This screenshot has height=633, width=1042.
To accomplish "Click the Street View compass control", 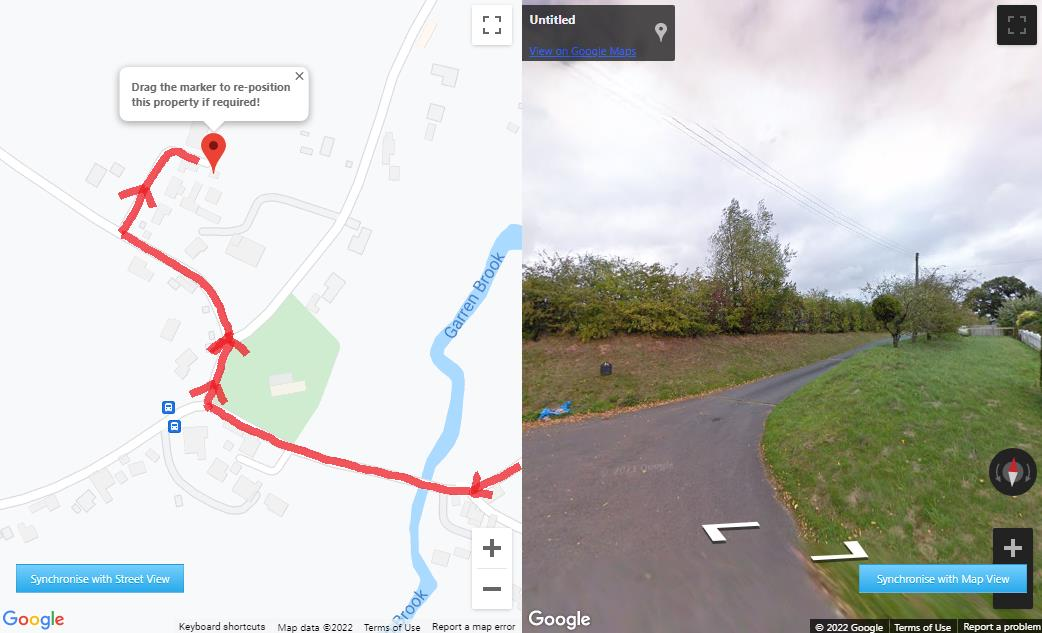I will coord(1013,472).
